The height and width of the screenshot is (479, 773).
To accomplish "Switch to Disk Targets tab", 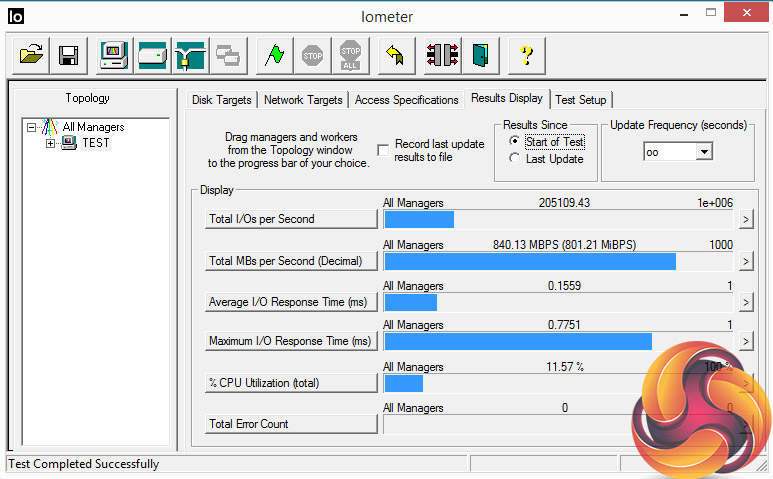I will 221,100.
